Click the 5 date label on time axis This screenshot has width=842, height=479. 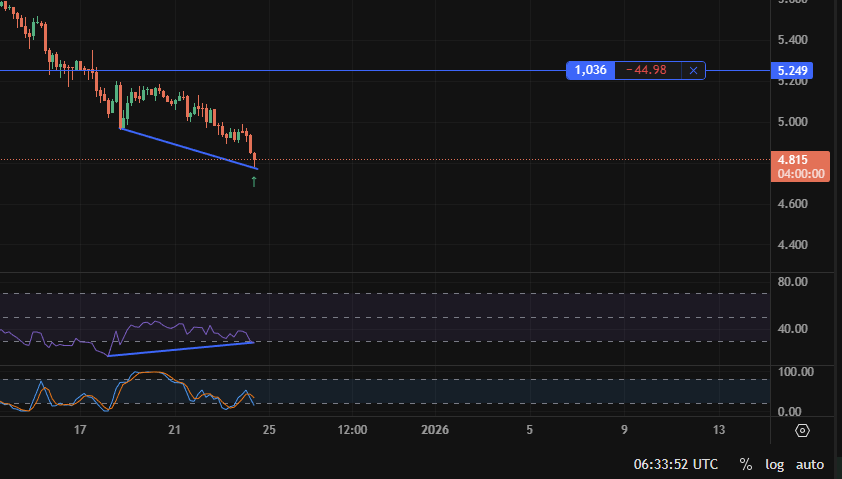529,430
